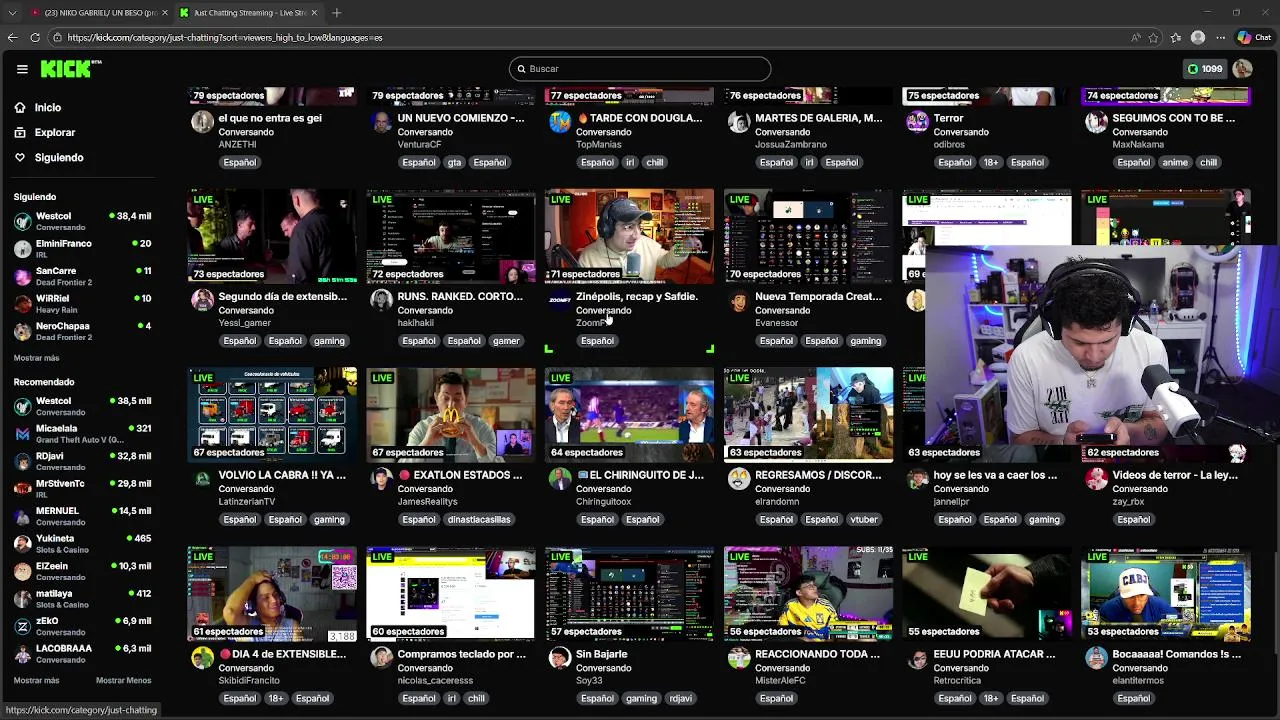Open LACOBRAAA recommended channel
This screenshot has width=1280, height=720.
pos(82,653)
